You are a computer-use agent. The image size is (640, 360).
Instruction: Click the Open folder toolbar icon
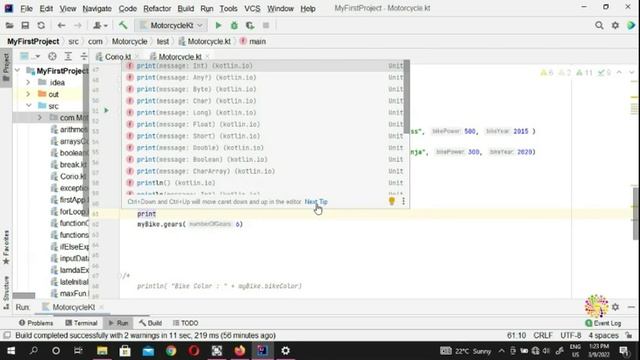point(9,25)
